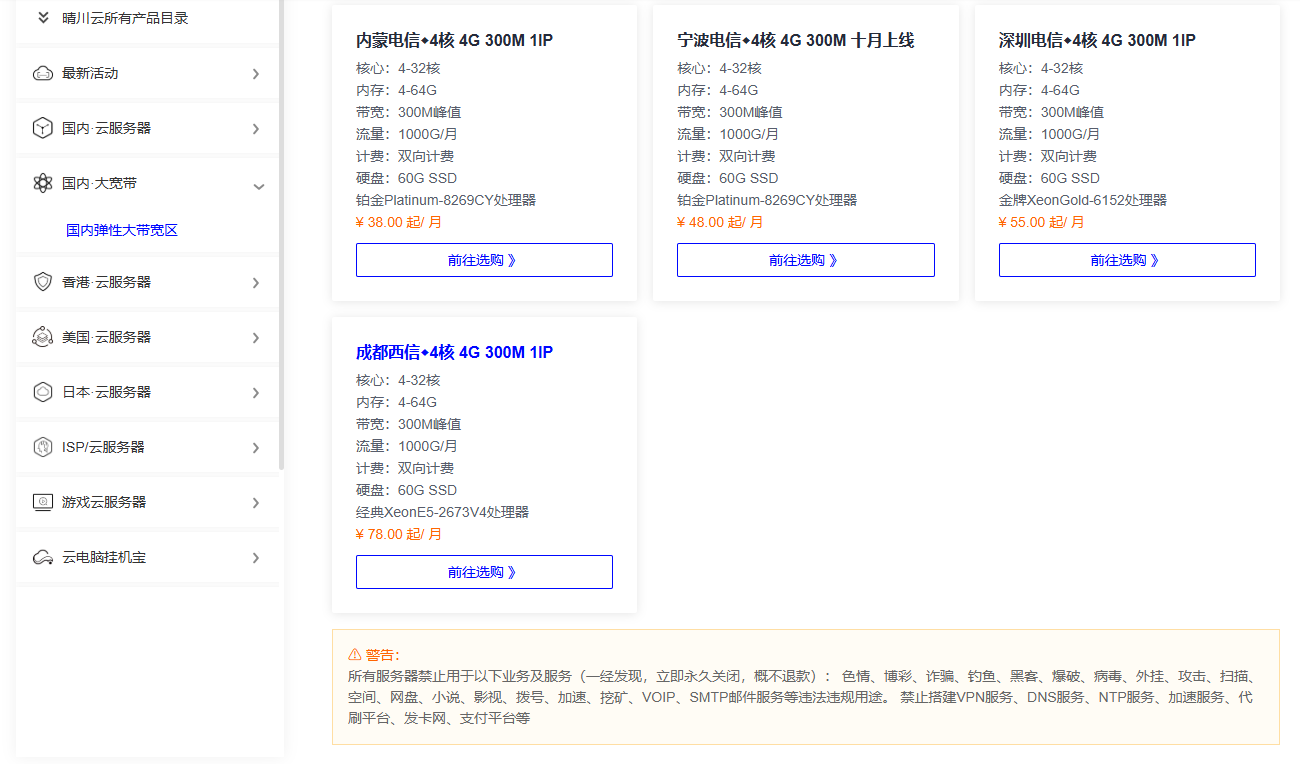
Task: Expand the ISP/云服务器 chevron arrow
Action: pos(256,448)
